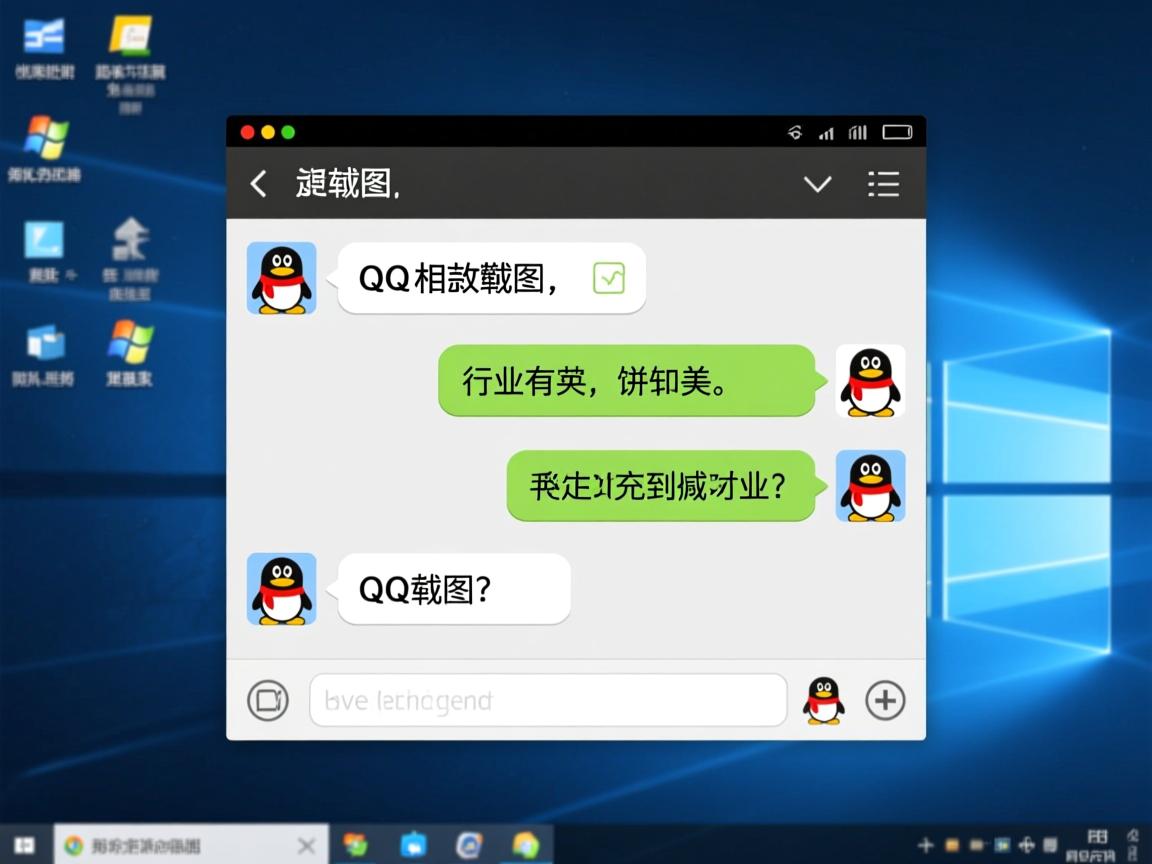Click the penguin avatar beside the first green bubble
The image size is (1152, 864).
pos(870,381)
